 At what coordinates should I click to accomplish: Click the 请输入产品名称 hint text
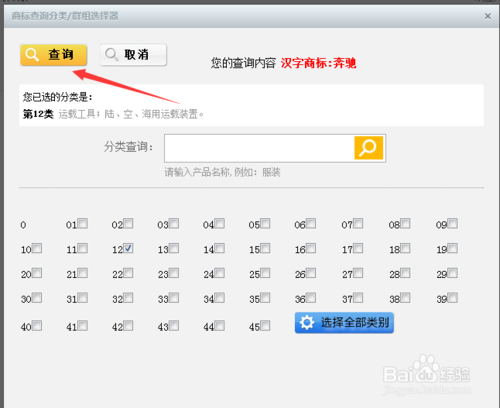pyautogui.click(x=222, y=172)
